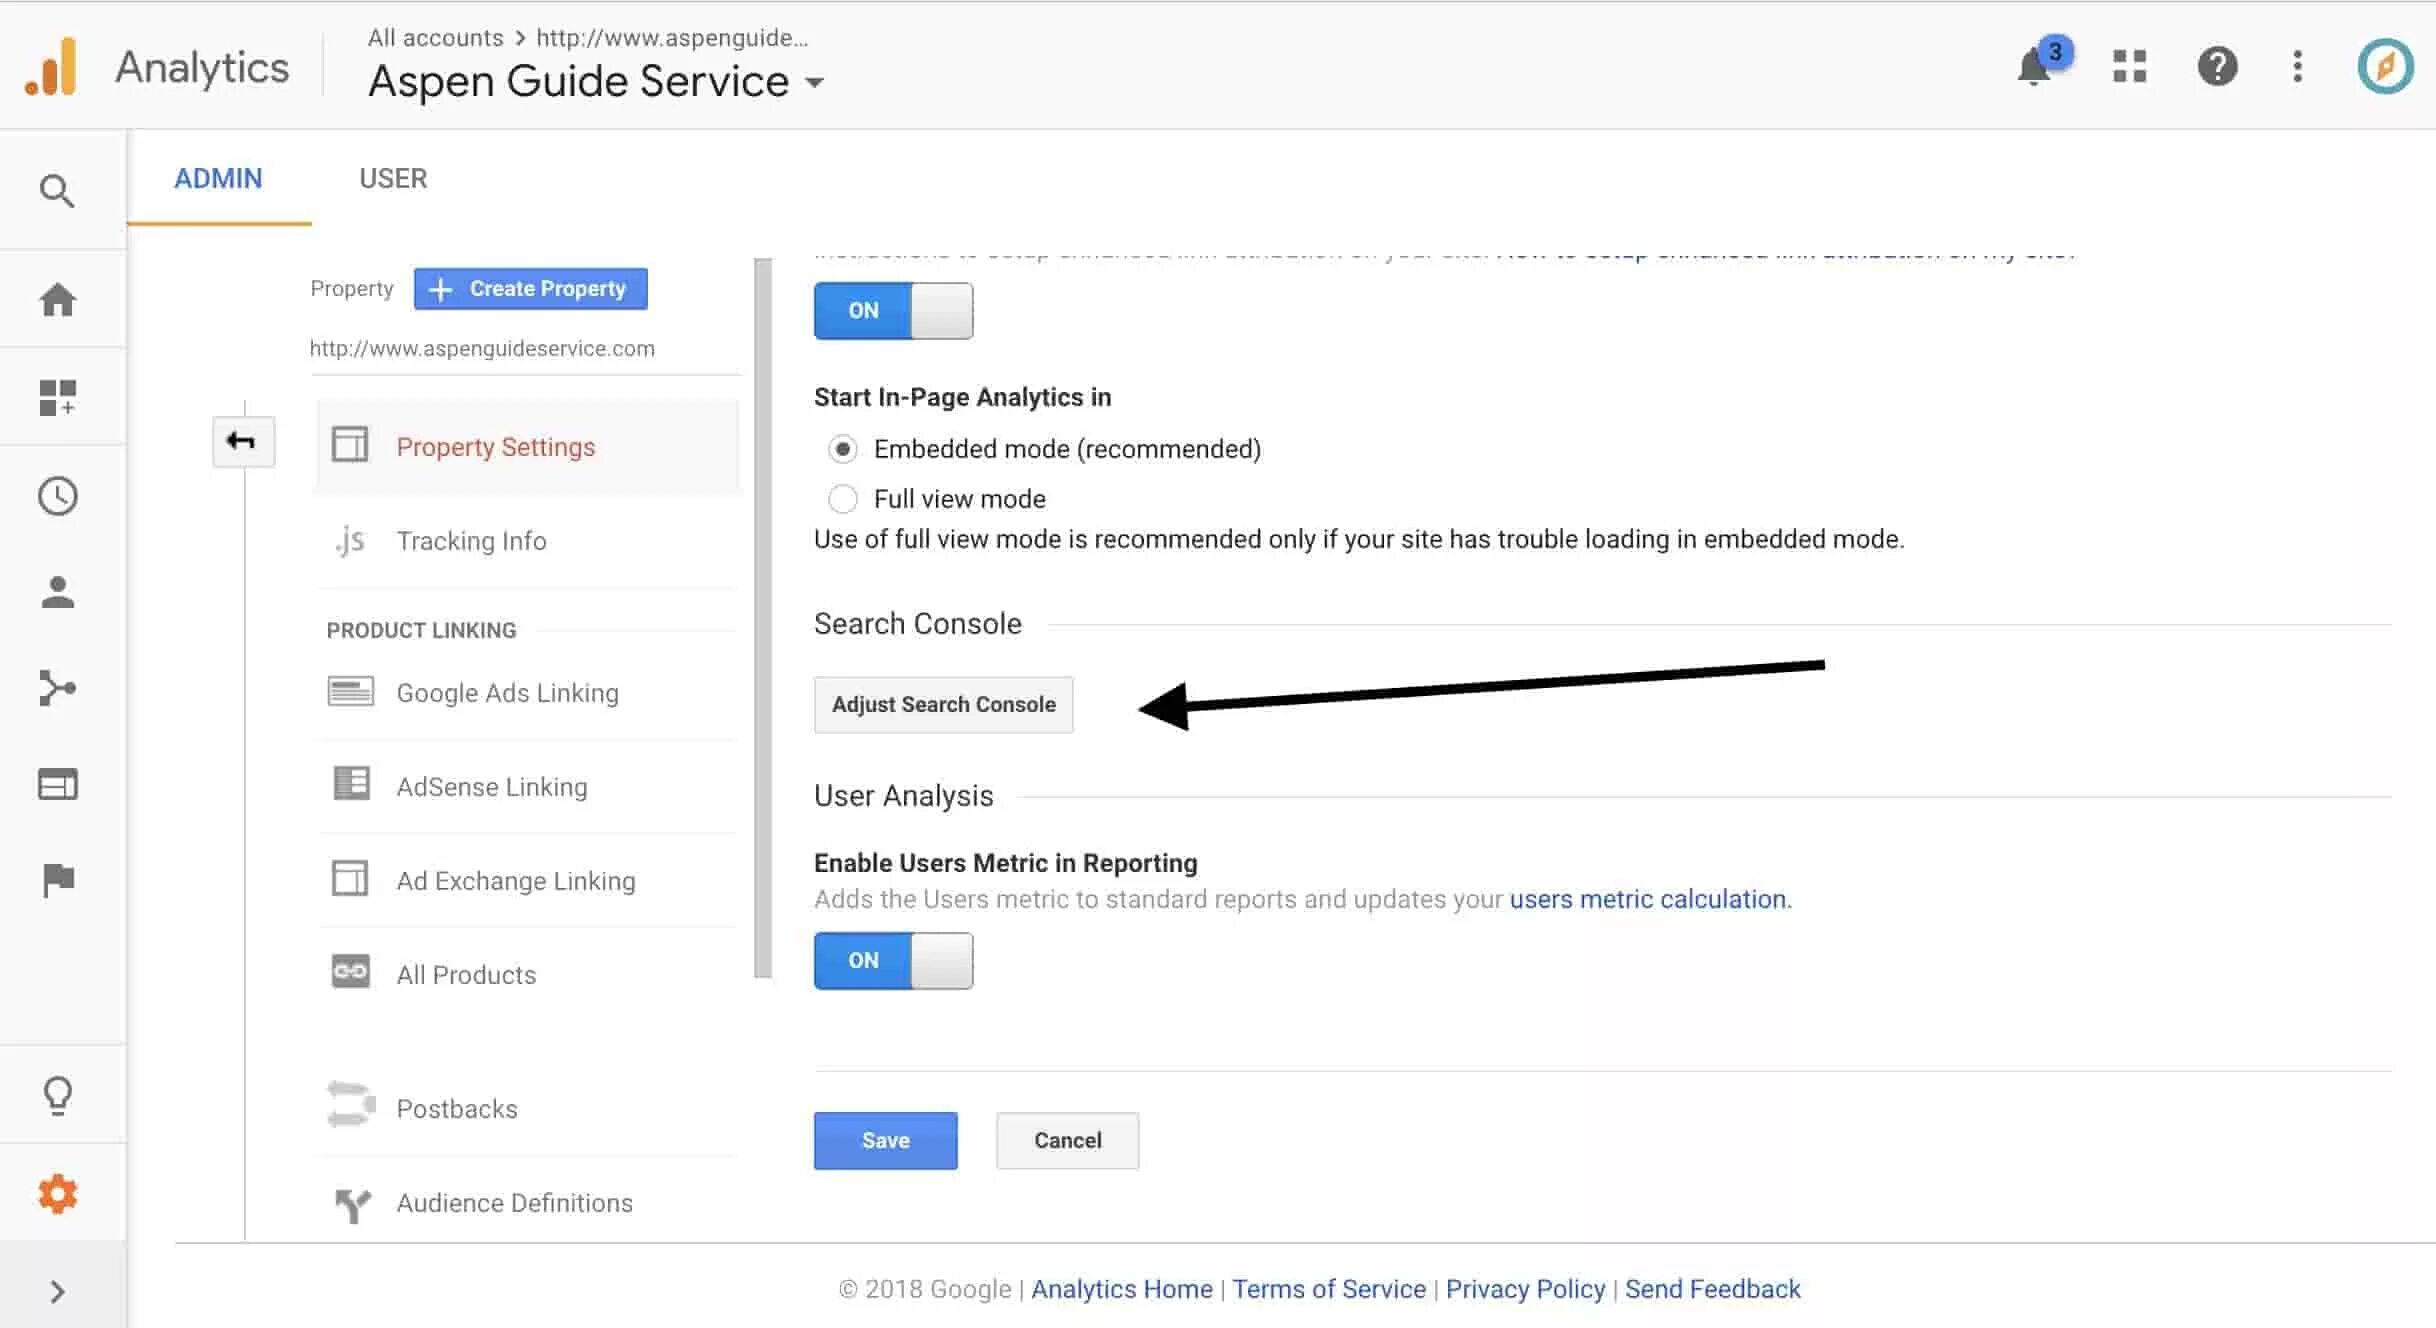This screenshot has width=2436, height=1328.
Task: Click Adjust Search Console button
Action: pyautogui.click(x=943, y=704)
